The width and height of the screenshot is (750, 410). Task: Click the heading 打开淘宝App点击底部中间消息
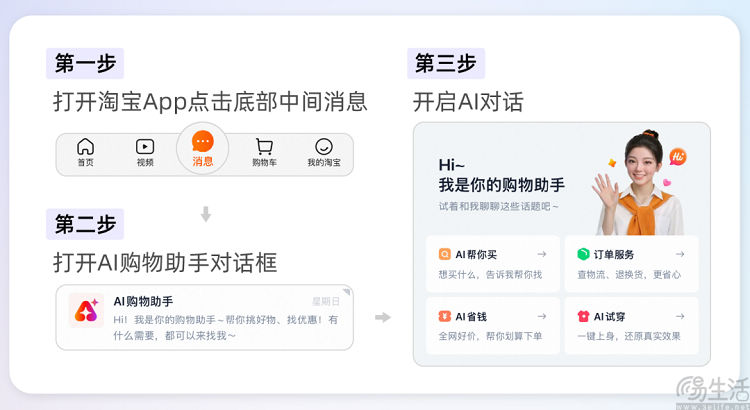[210, 102]
